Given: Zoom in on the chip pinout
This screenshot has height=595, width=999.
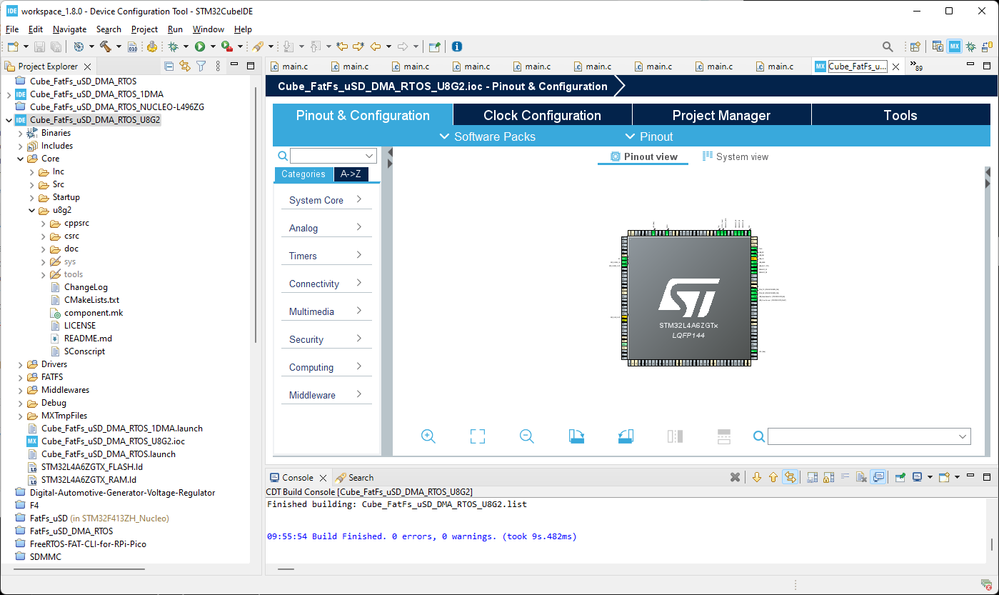Looking at the screenshot, I should (428, 436).
